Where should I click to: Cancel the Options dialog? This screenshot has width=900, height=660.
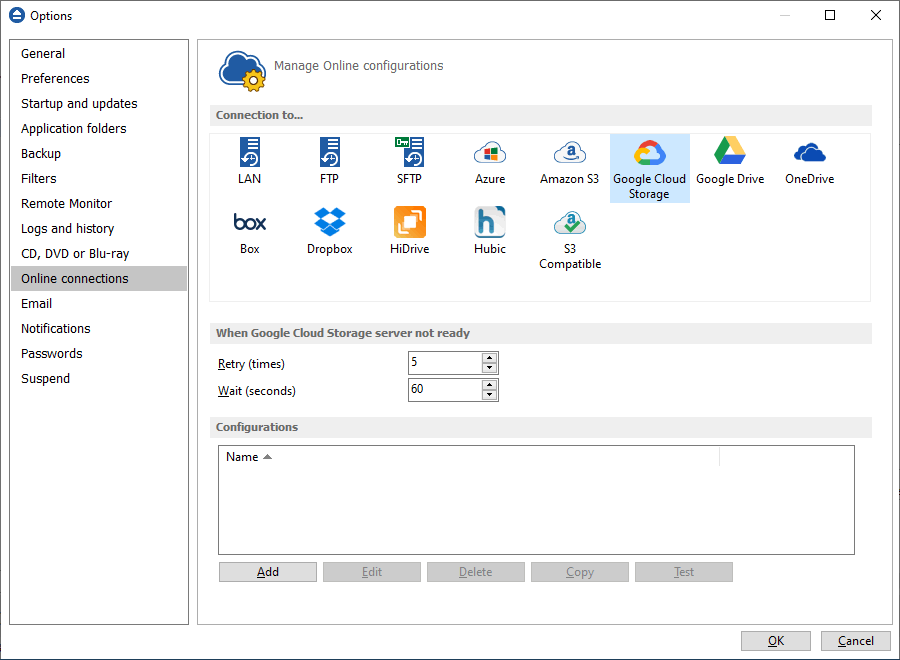pyautogui.click(x=856, y=641)
